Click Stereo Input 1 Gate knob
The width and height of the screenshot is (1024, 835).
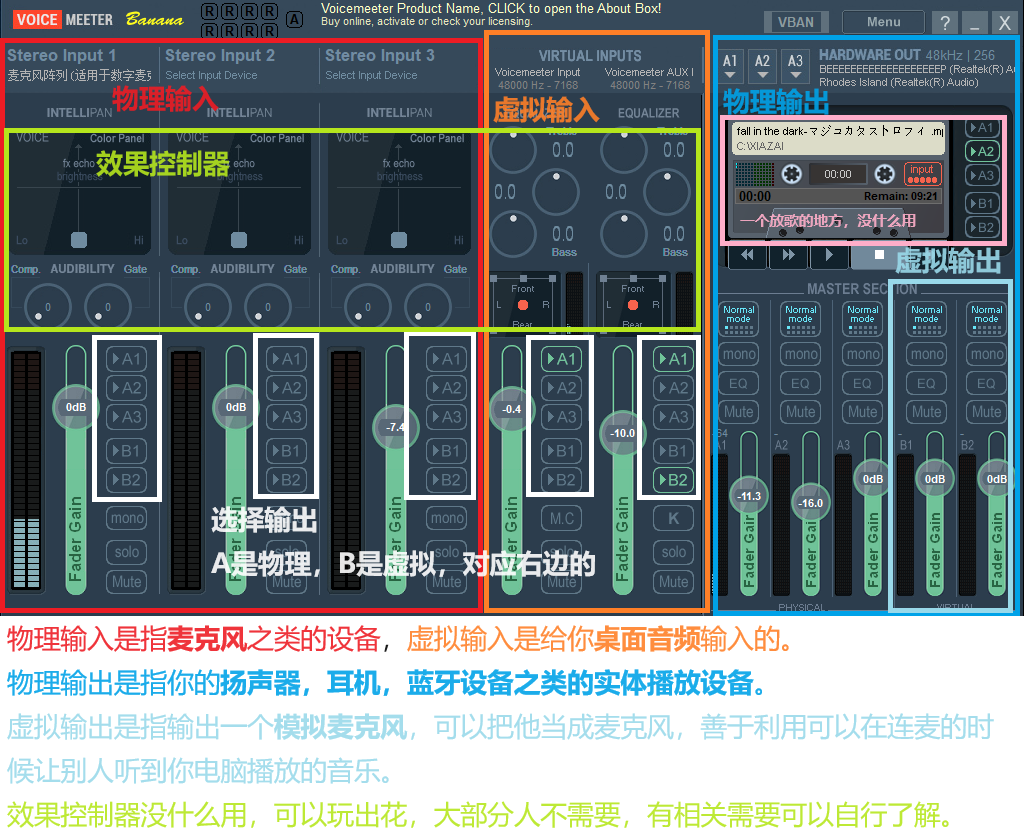click(107, 306)
